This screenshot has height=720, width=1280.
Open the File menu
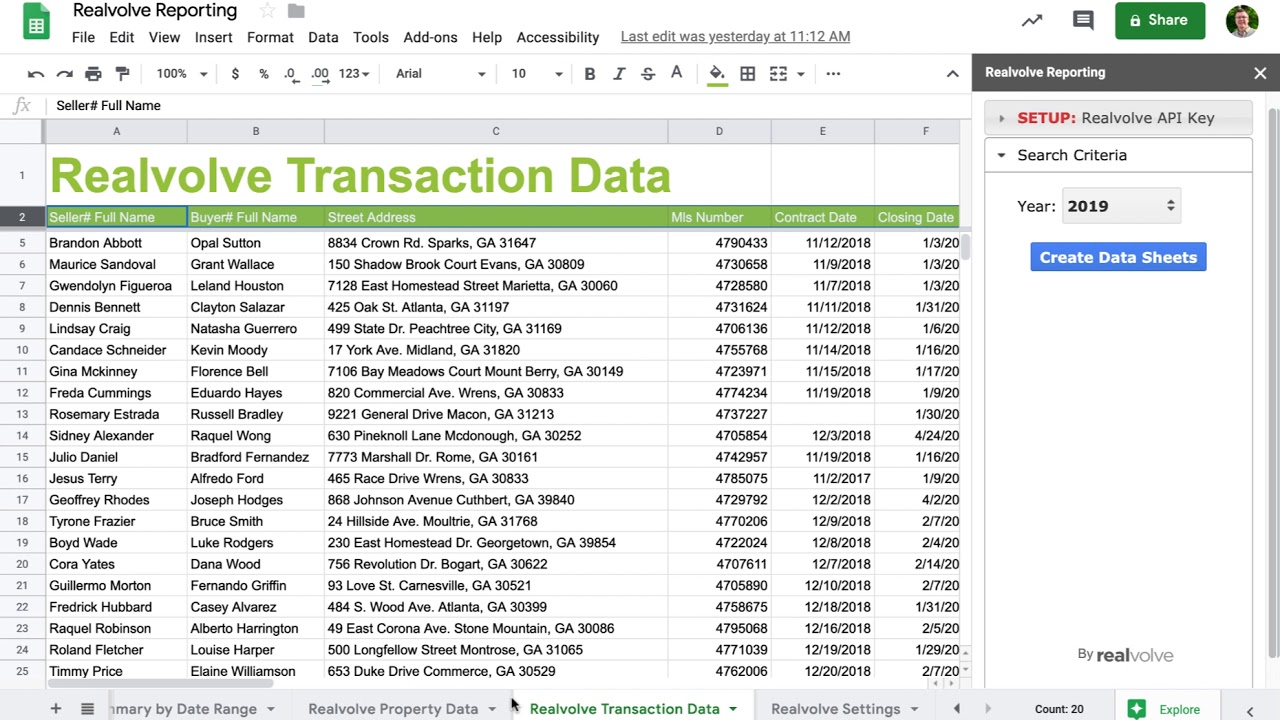click(83, 37)
